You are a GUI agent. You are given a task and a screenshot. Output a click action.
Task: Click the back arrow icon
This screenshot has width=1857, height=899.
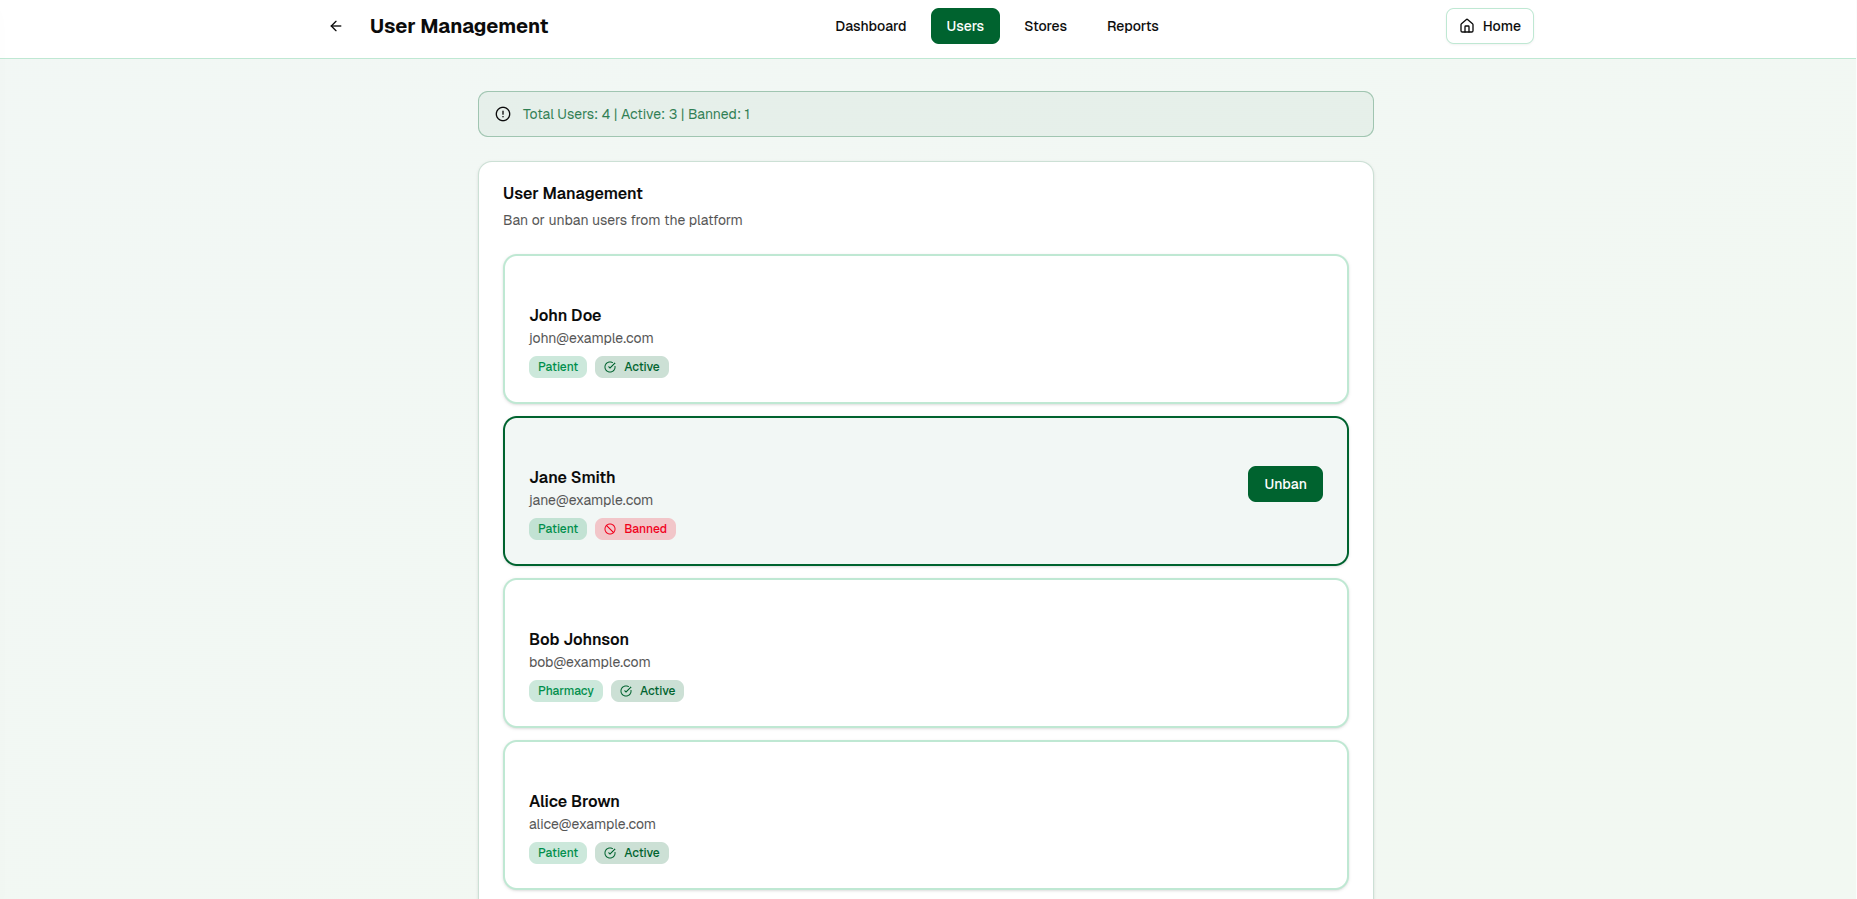tap(336, 26)
